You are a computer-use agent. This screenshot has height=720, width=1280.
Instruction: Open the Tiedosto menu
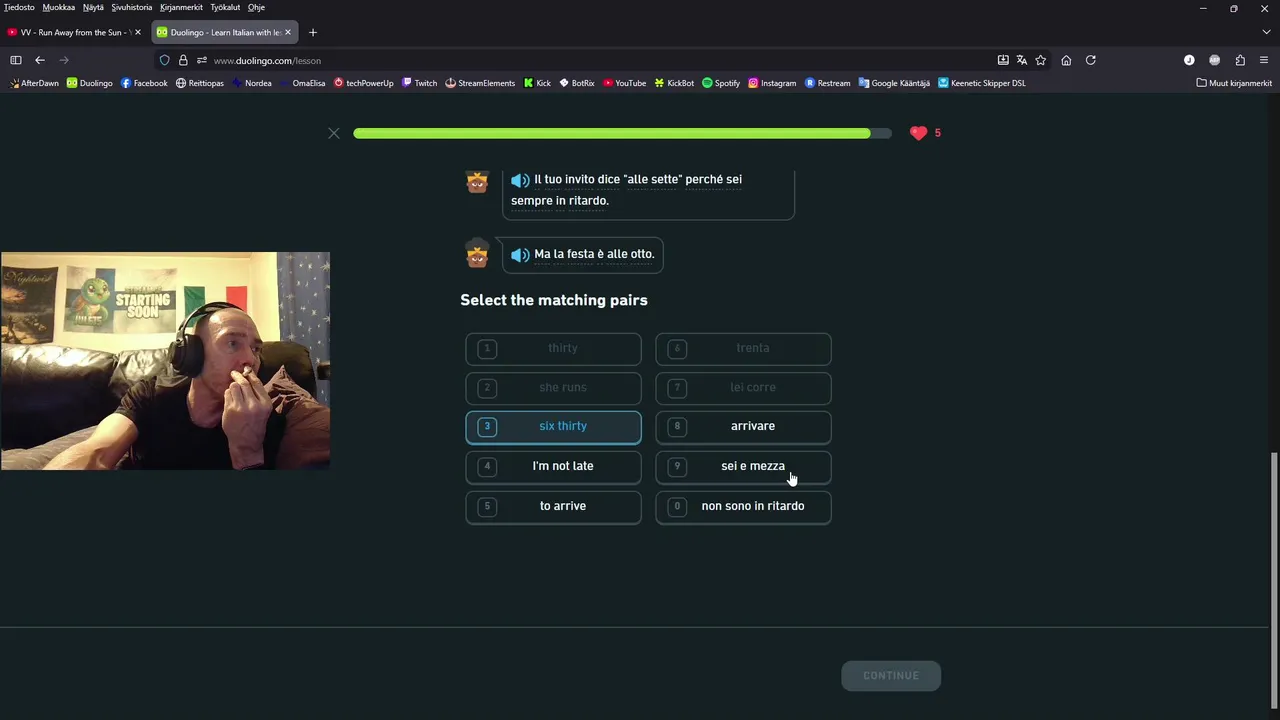pyautogui.click(x=19, y=7)
